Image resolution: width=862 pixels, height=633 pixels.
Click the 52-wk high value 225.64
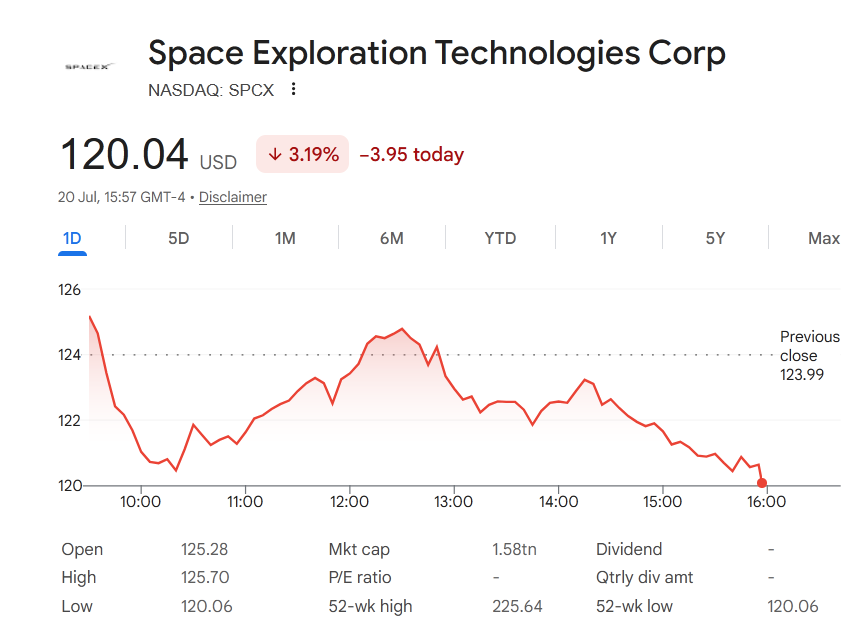pos(517,606)
